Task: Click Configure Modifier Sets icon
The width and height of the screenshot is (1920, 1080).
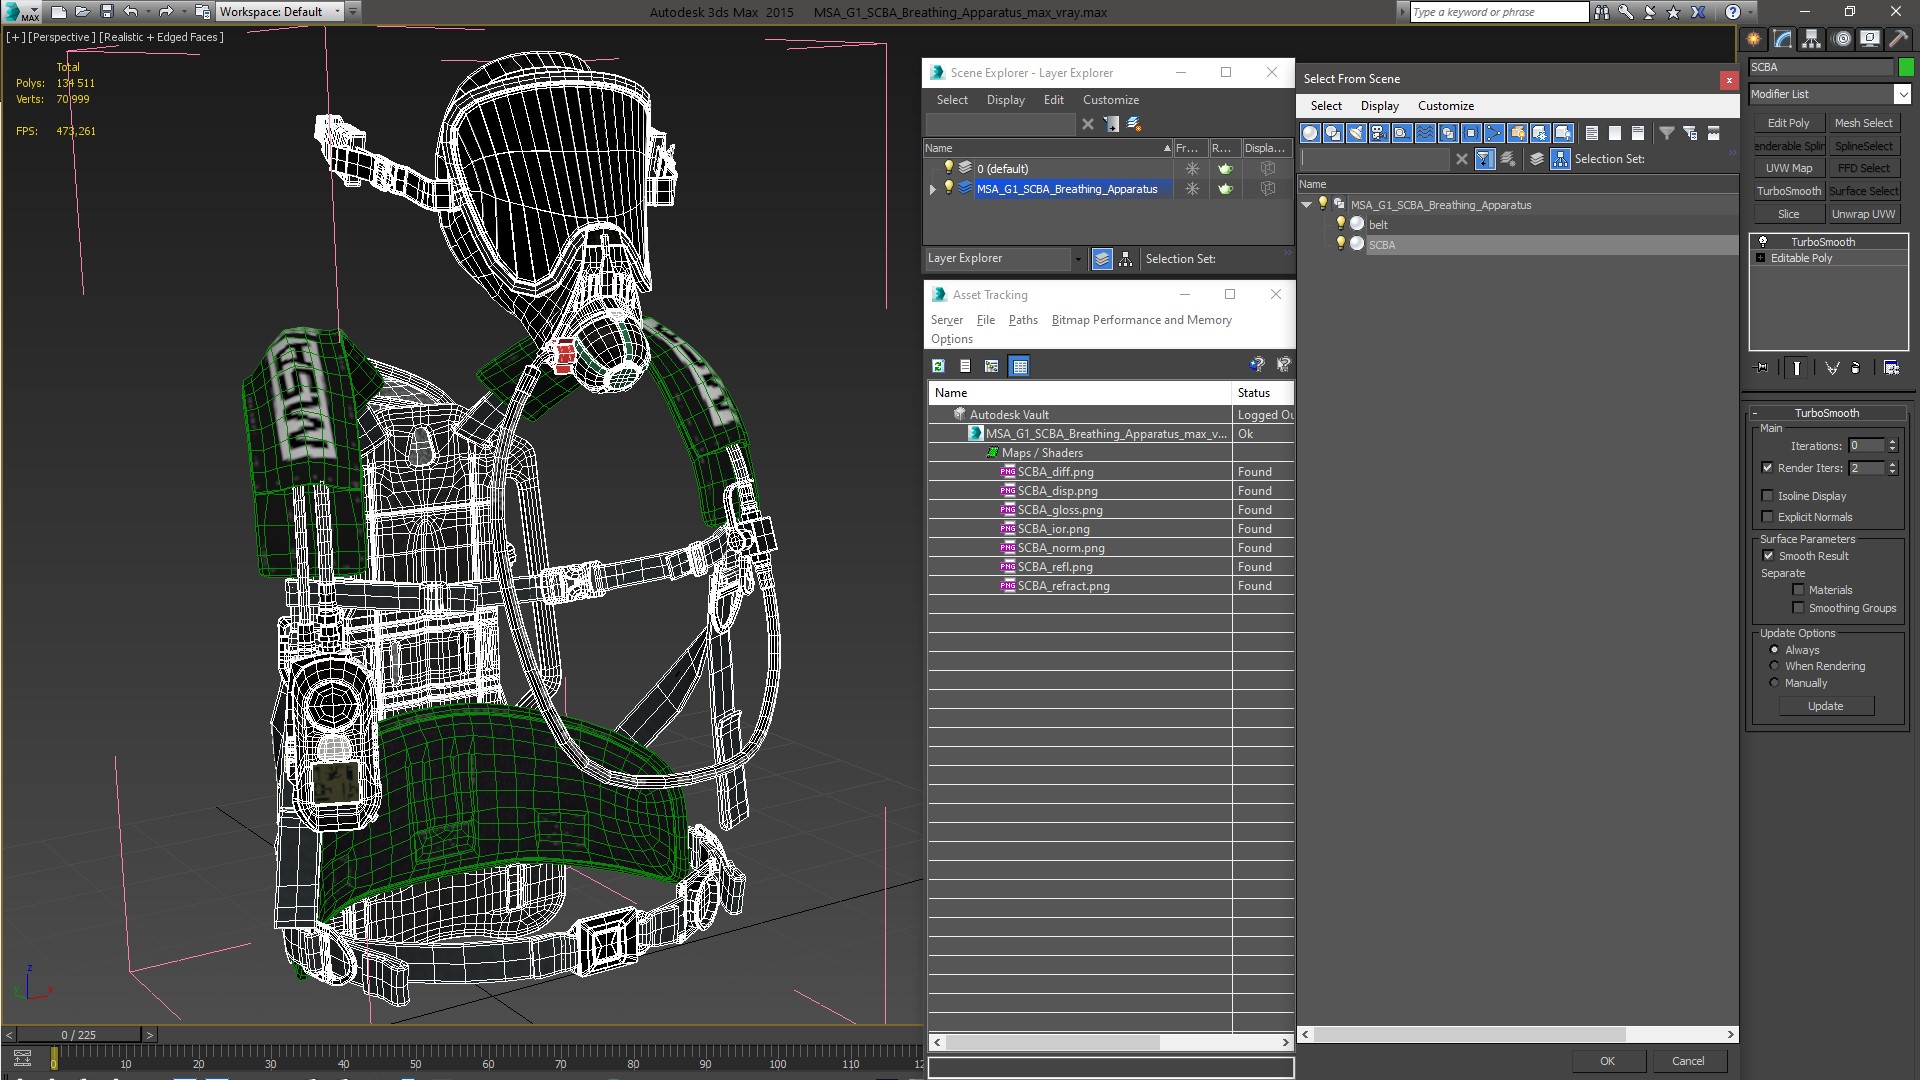Action: (1891, 368)
